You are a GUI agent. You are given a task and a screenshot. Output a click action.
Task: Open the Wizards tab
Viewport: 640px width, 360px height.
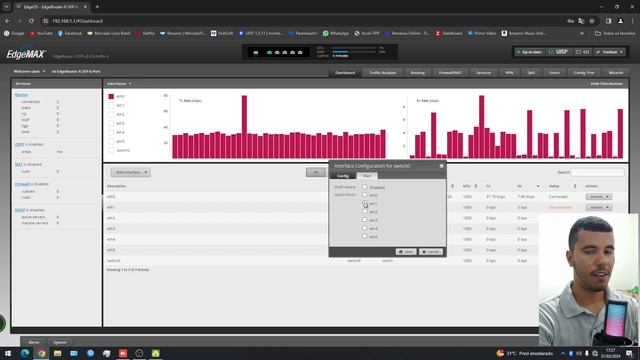[x=616, y=73]
